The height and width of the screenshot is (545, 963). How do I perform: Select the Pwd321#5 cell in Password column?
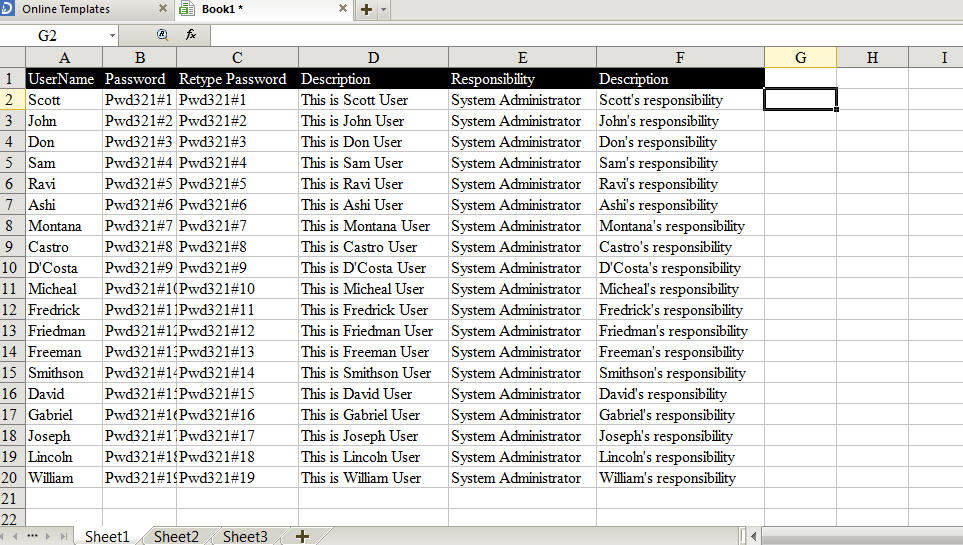click(x=139, y=184)
